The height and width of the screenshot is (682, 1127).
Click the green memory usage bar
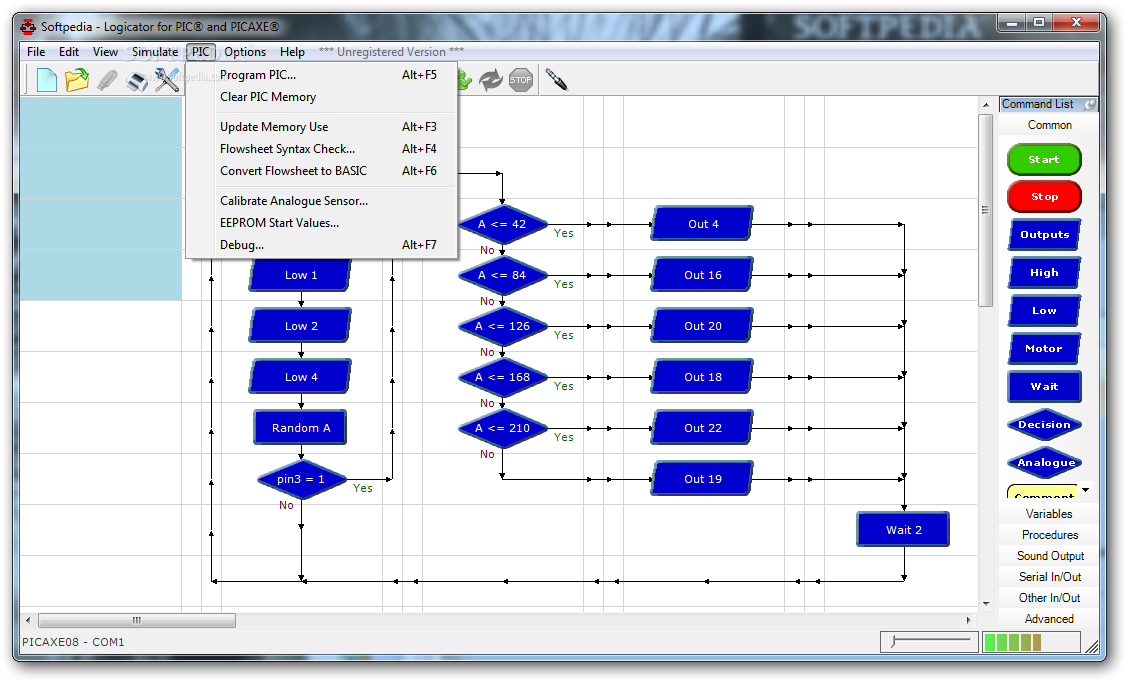click(1031, 642)
